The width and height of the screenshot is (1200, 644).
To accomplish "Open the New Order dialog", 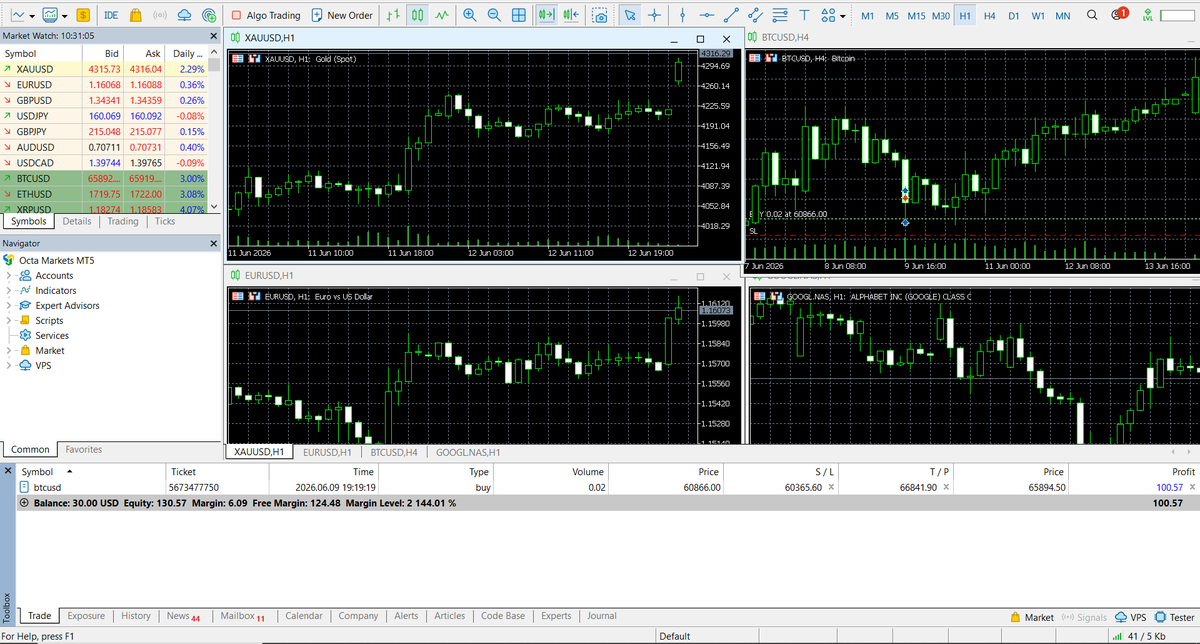I will [x=342, y=15].
